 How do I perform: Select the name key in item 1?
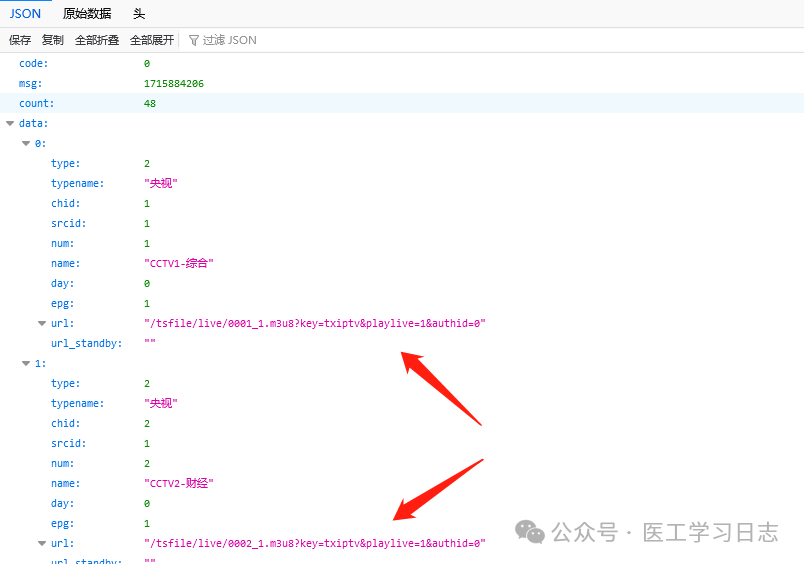(66, 484)
